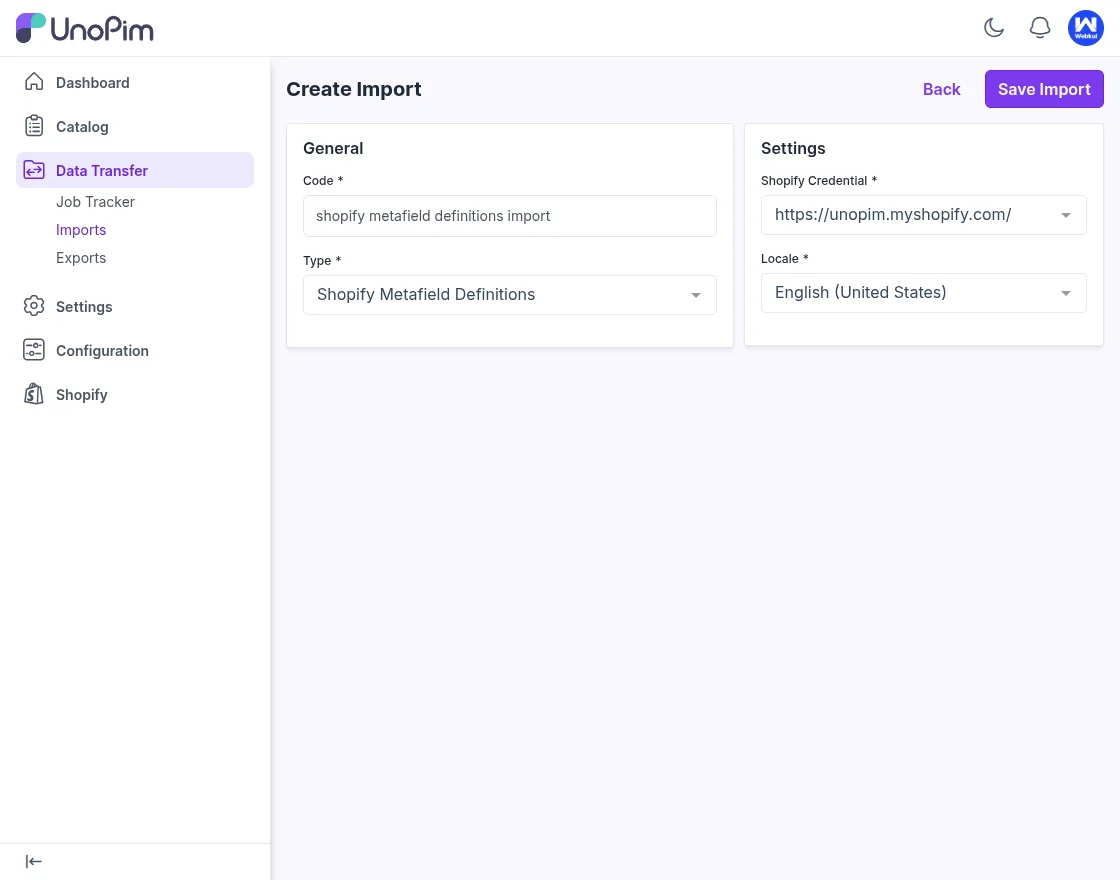Viewport: 1120px width, 880px height.
Task: Click the Code input field
Action: coord(510,216)
